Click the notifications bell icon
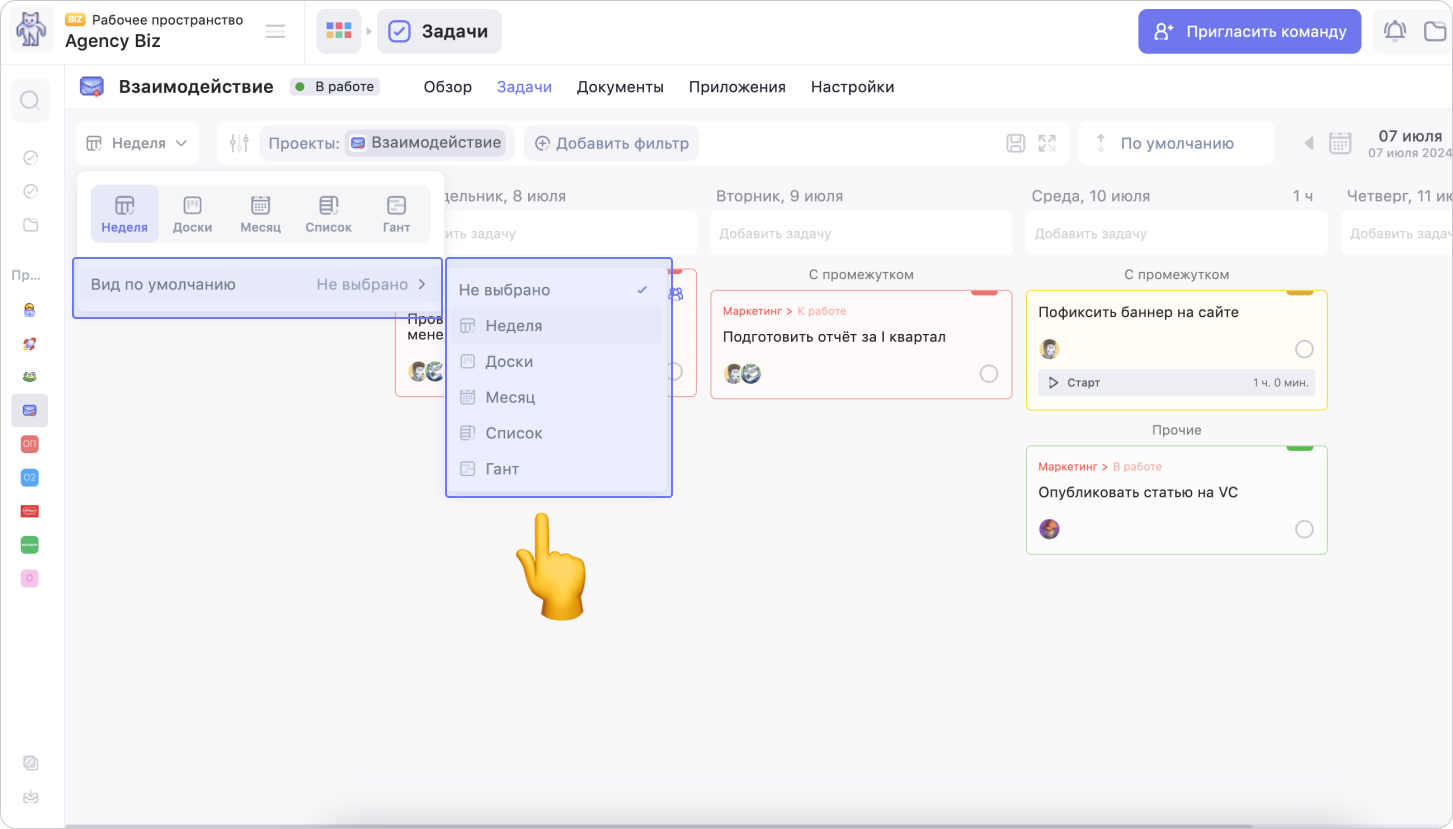The height and width of the screenshot is (829, 1453). pos(1394,31)
